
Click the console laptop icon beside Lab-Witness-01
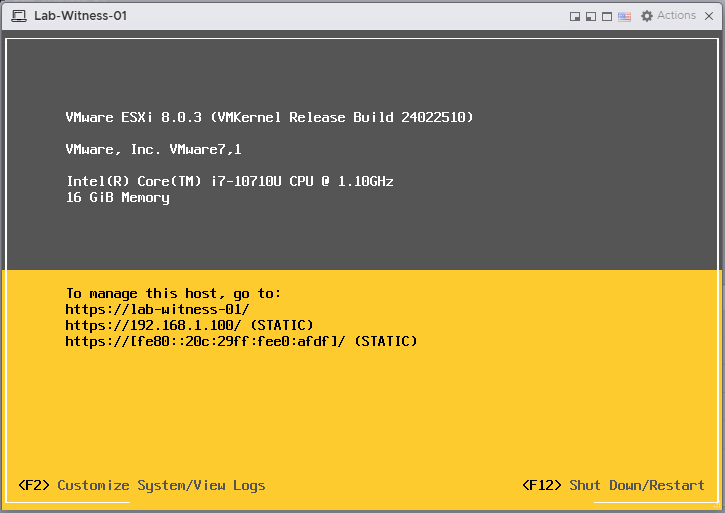(19, 16)
